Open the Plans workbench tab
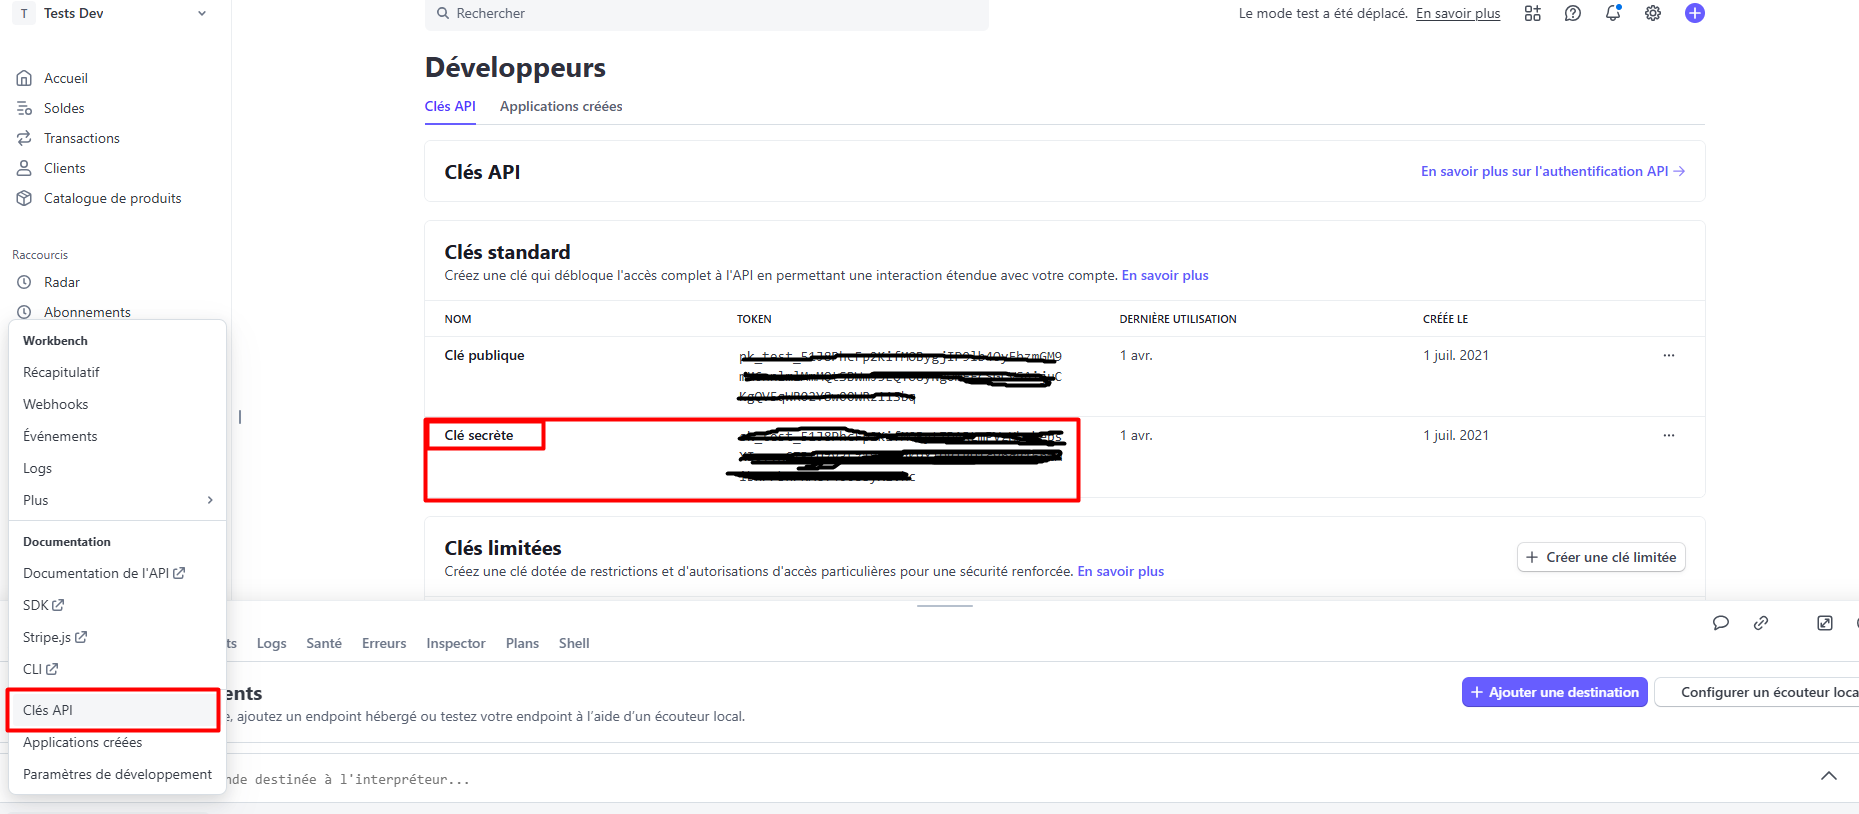Image resolution: width=1859 pixels, height=814 pixels. [x=522, y=643]
